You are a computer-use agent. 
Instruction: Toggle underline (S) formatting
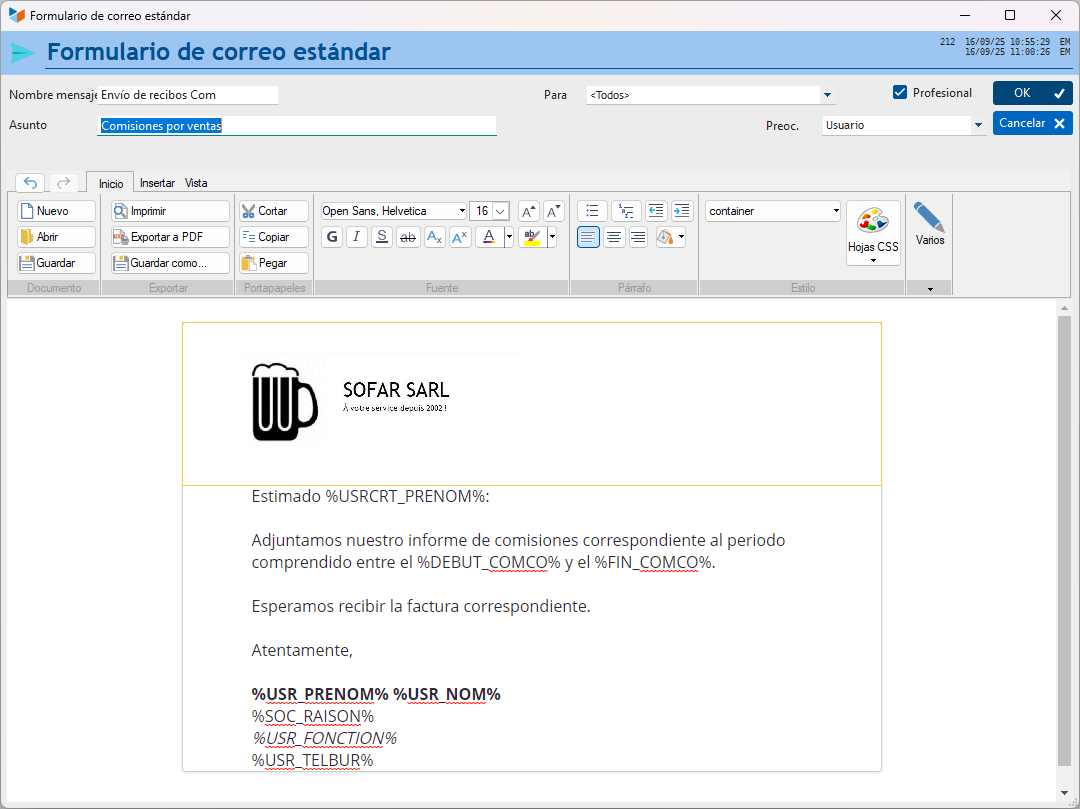[x=382, y=237]
